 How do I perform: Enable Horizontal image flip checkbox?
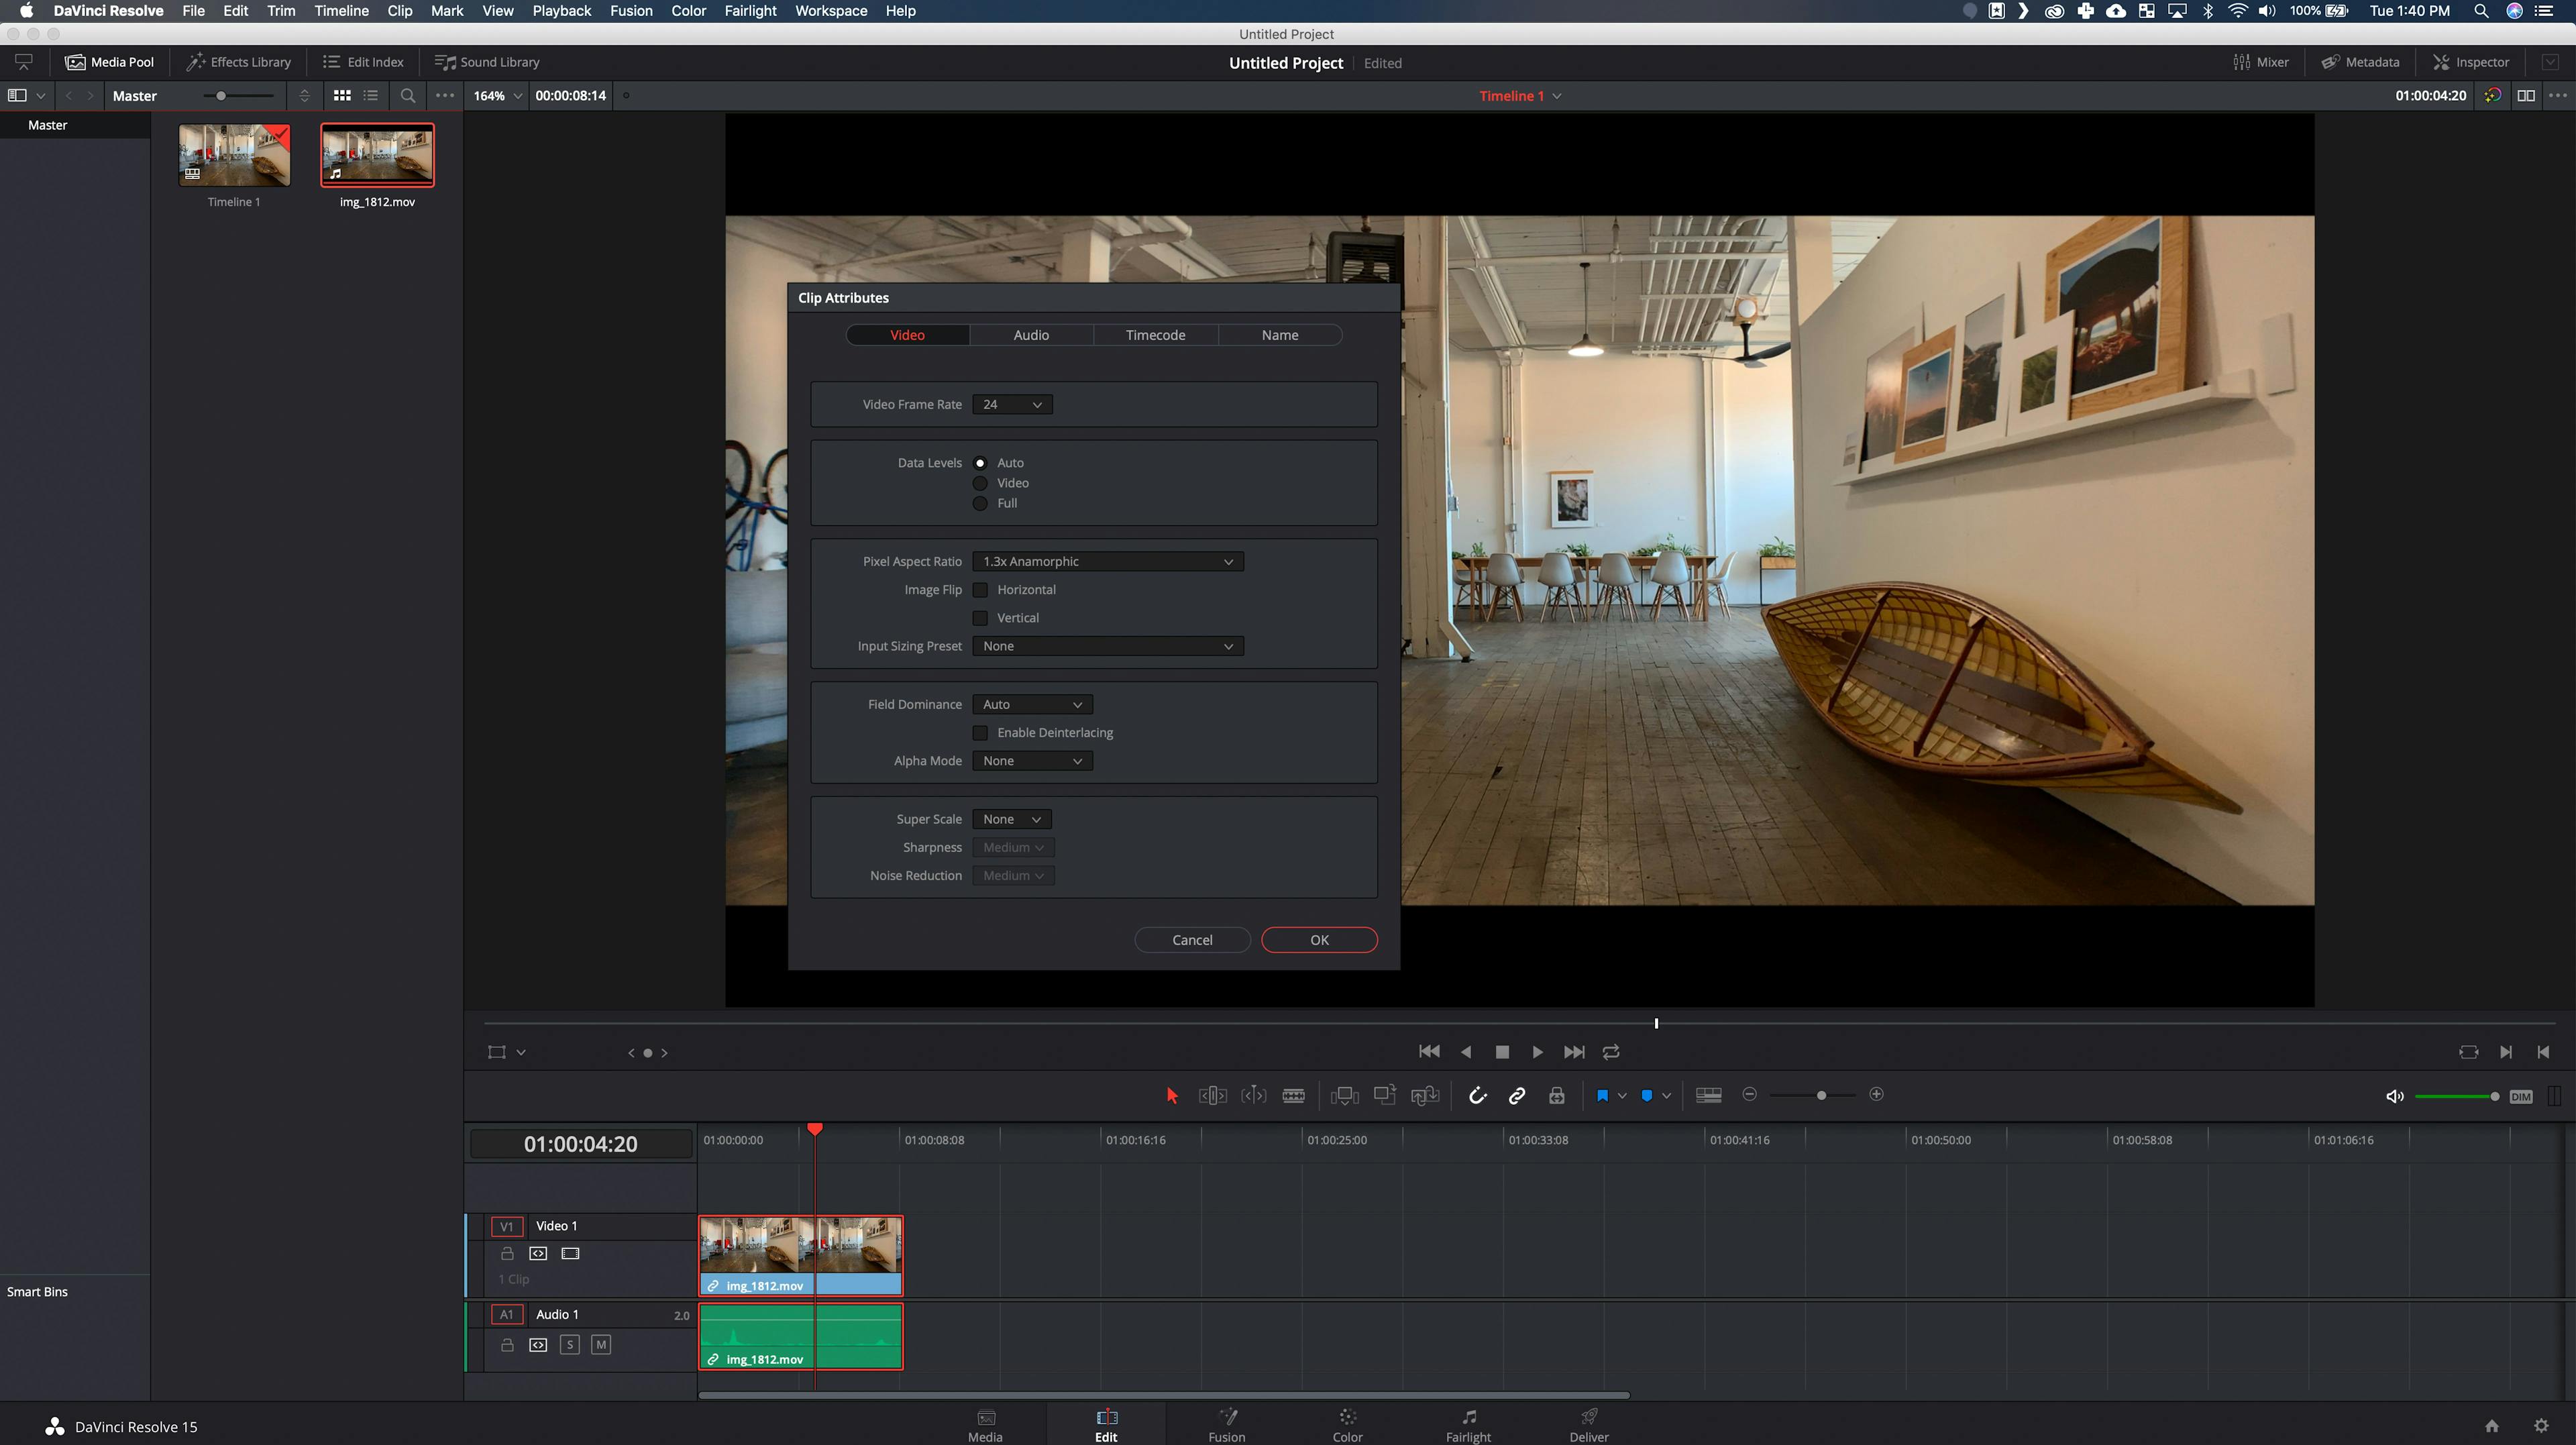tap(980, 590)
